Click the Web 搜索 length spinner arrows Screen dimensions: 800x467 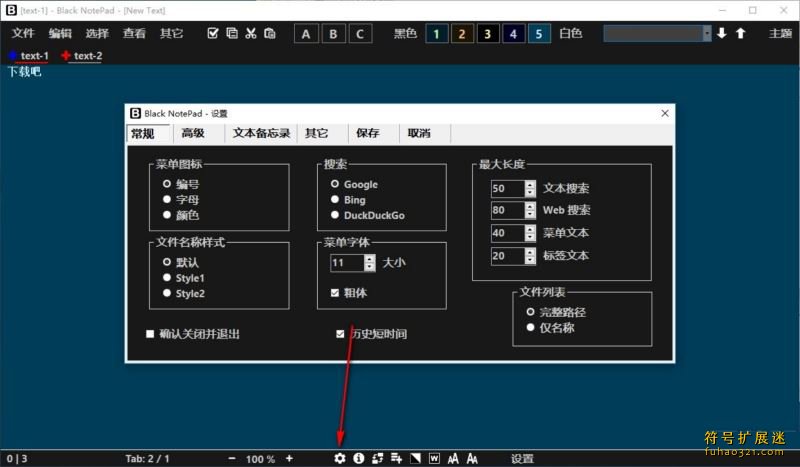click(530, 210)
